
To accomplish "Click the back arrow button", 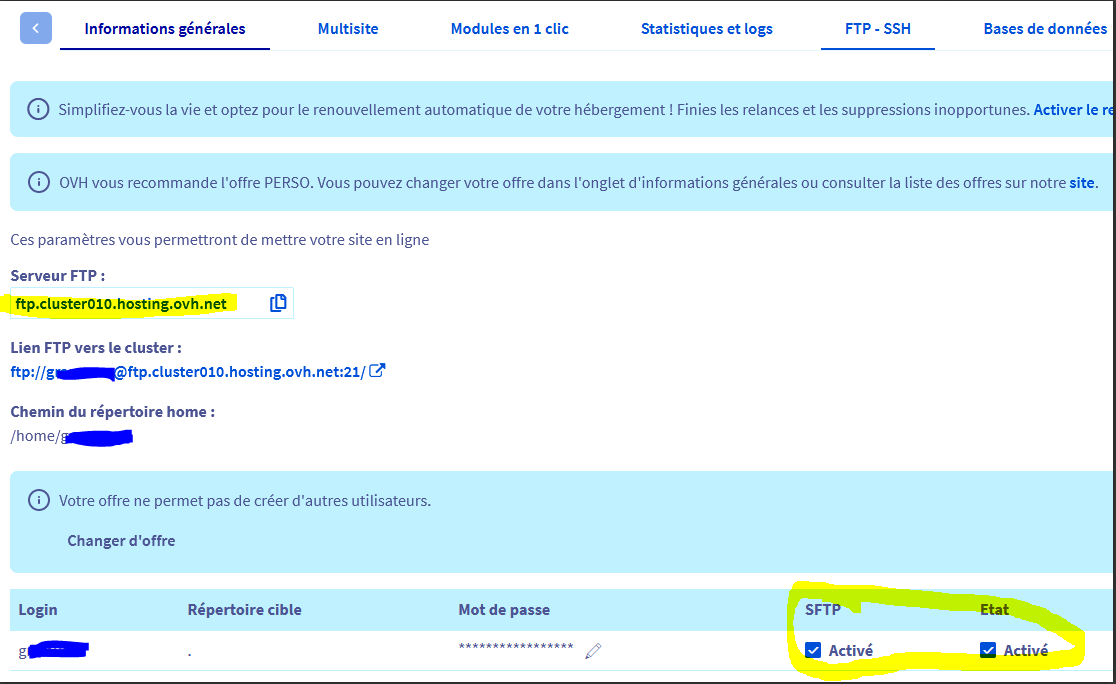I will pyautogui.click(x=36, y=28).
